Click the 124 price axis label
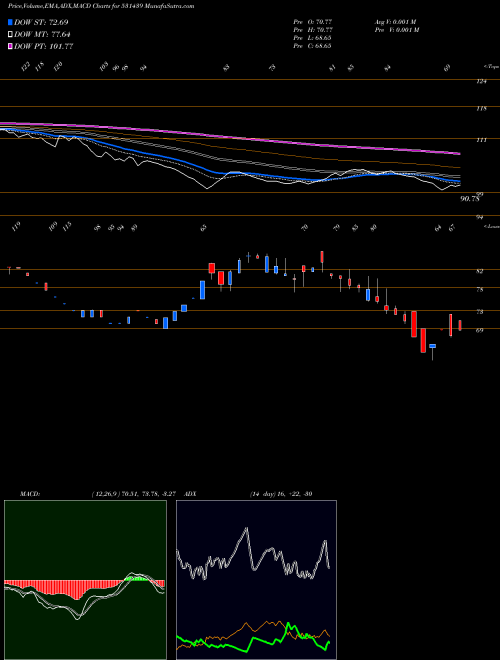Image resolution: width=500 pixels, height=660 pixels. pos(481,82)
